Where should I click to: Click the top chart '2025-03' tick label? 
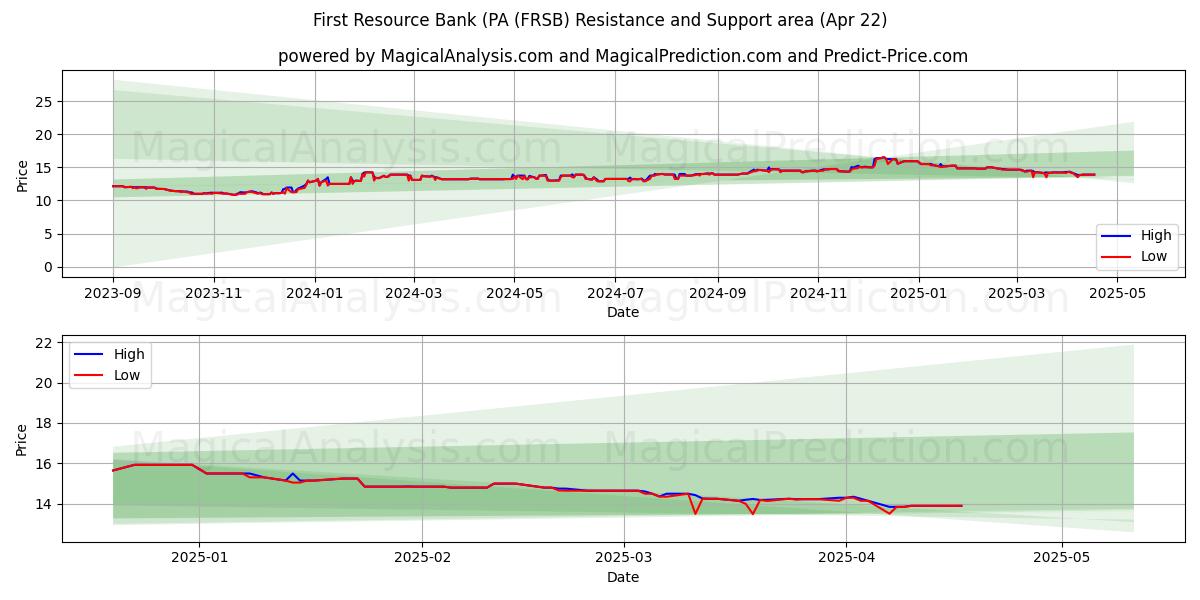coord(1017,293)
